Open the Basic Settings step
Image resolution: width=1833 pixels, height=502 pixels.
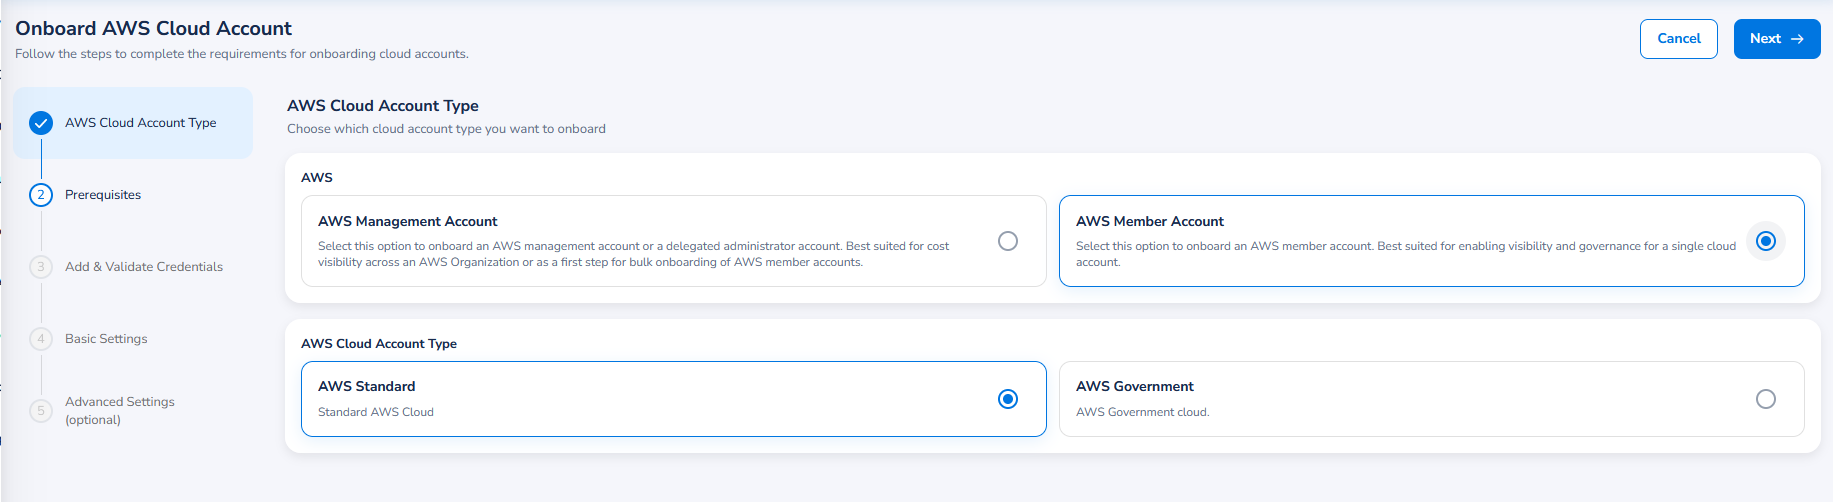[106, 339]
